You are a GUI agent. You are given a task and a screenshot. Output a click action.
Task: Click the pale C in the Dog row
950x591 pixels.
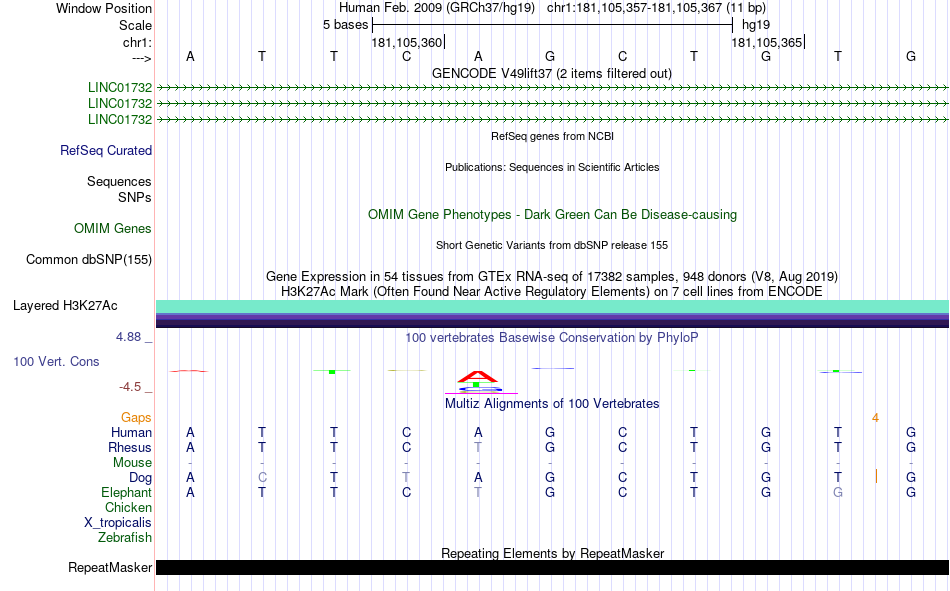tap(262, 478)
